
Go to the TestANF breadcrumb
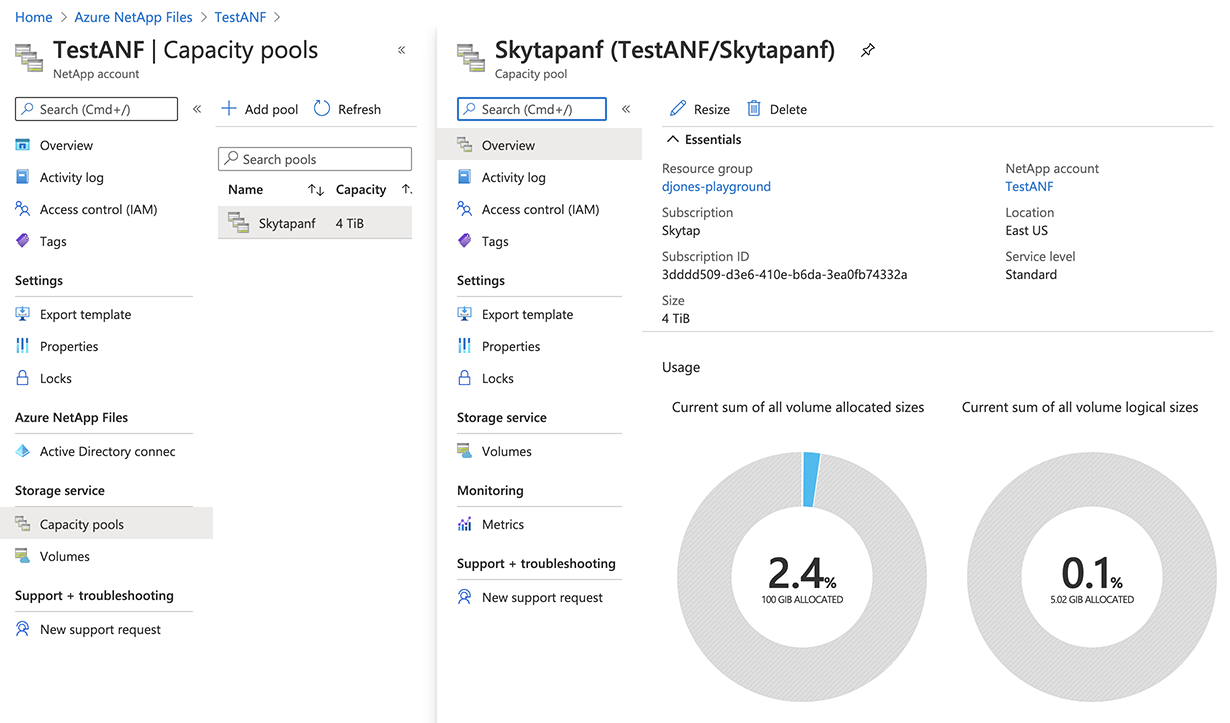tap(239, 17)
